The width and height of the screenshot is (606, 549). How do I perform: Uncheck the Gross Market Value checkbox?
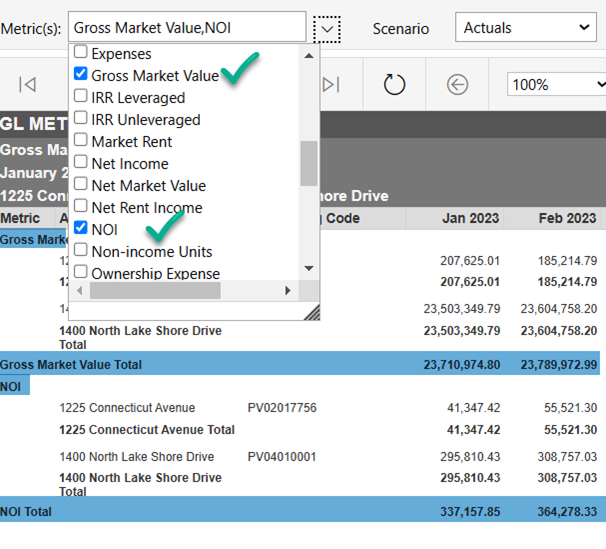(x=81, y=75)
